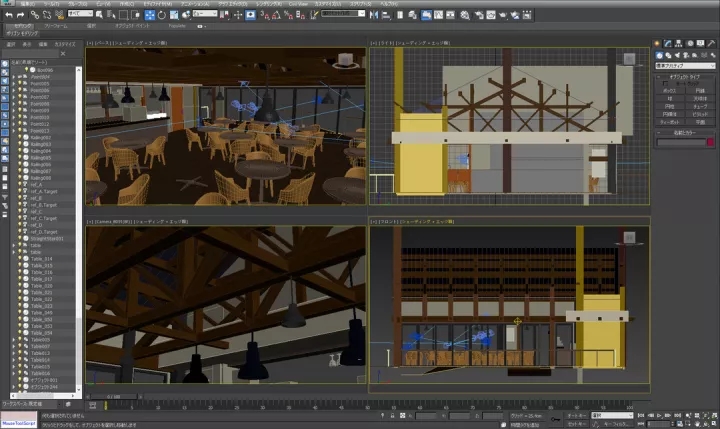Click the Box primitive button
The height and width of the screenshot is (429, 720).
point(669,90)
